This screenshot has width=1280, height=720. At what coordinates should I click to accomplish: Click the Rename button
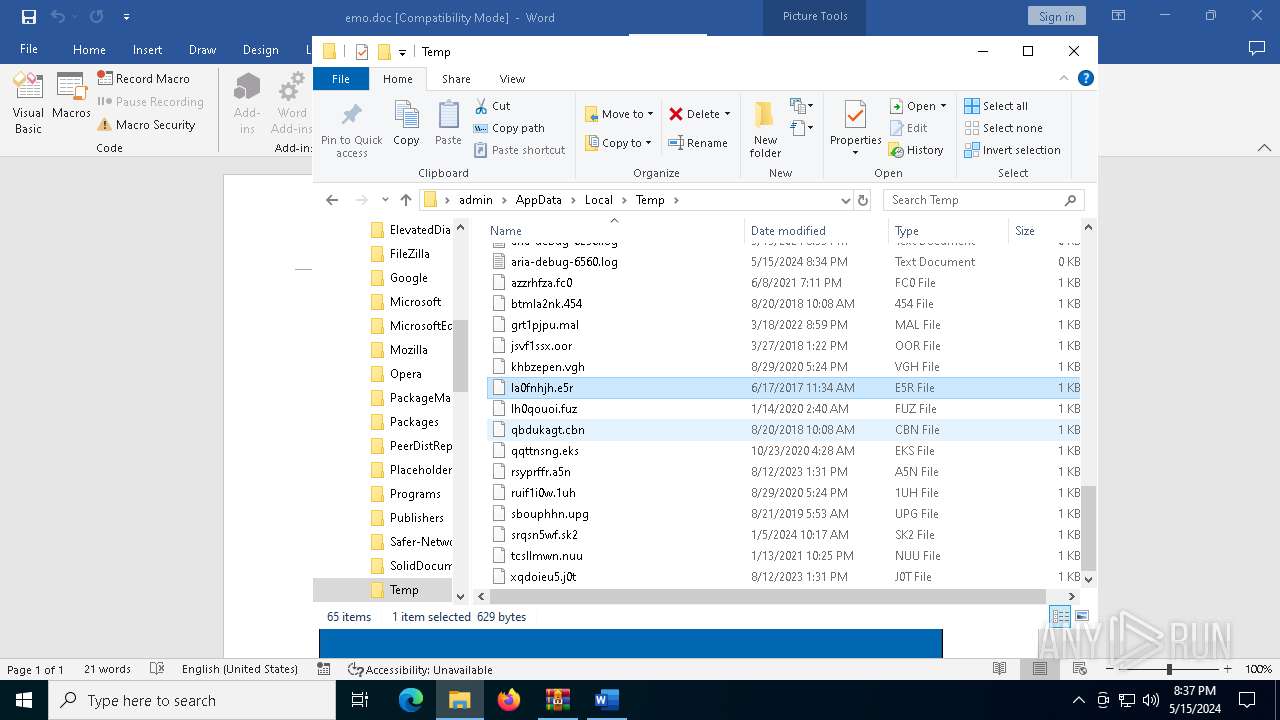tap(698, 143)
